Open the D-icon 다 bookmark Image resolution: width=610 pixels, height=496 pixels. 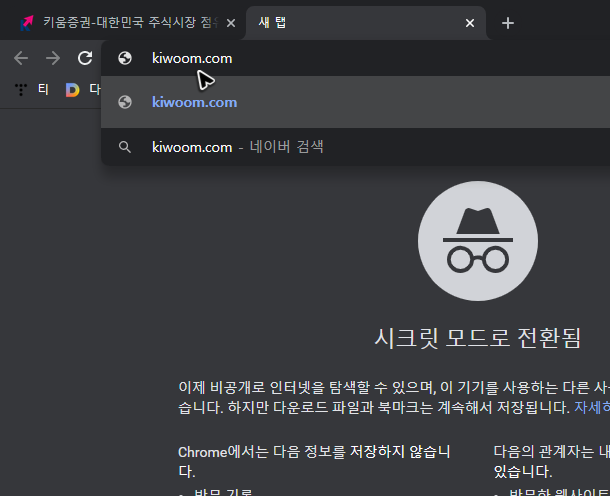coord(83,89)
